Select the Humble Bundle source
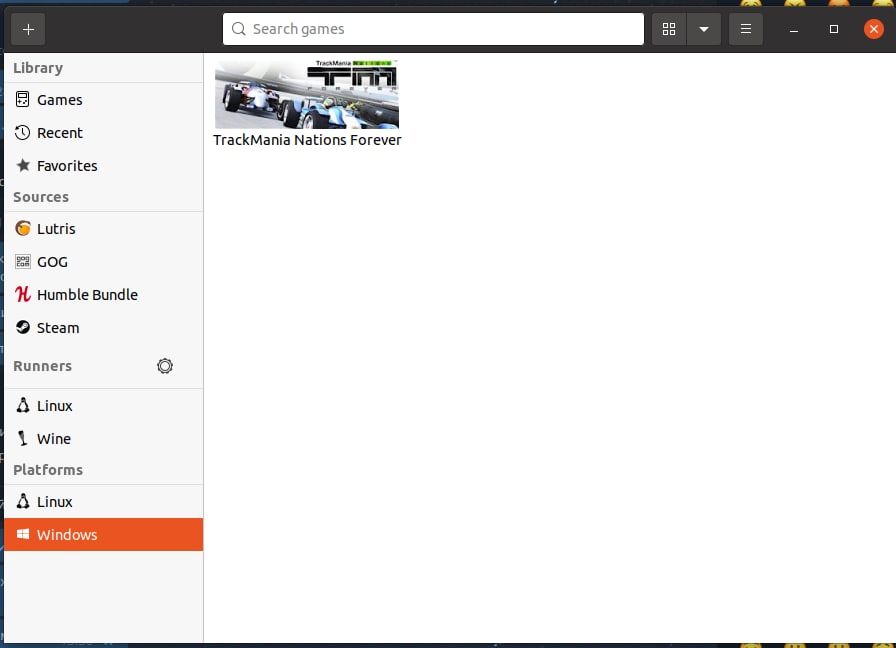Screen dimensions: 896x648 pos(103,295)
